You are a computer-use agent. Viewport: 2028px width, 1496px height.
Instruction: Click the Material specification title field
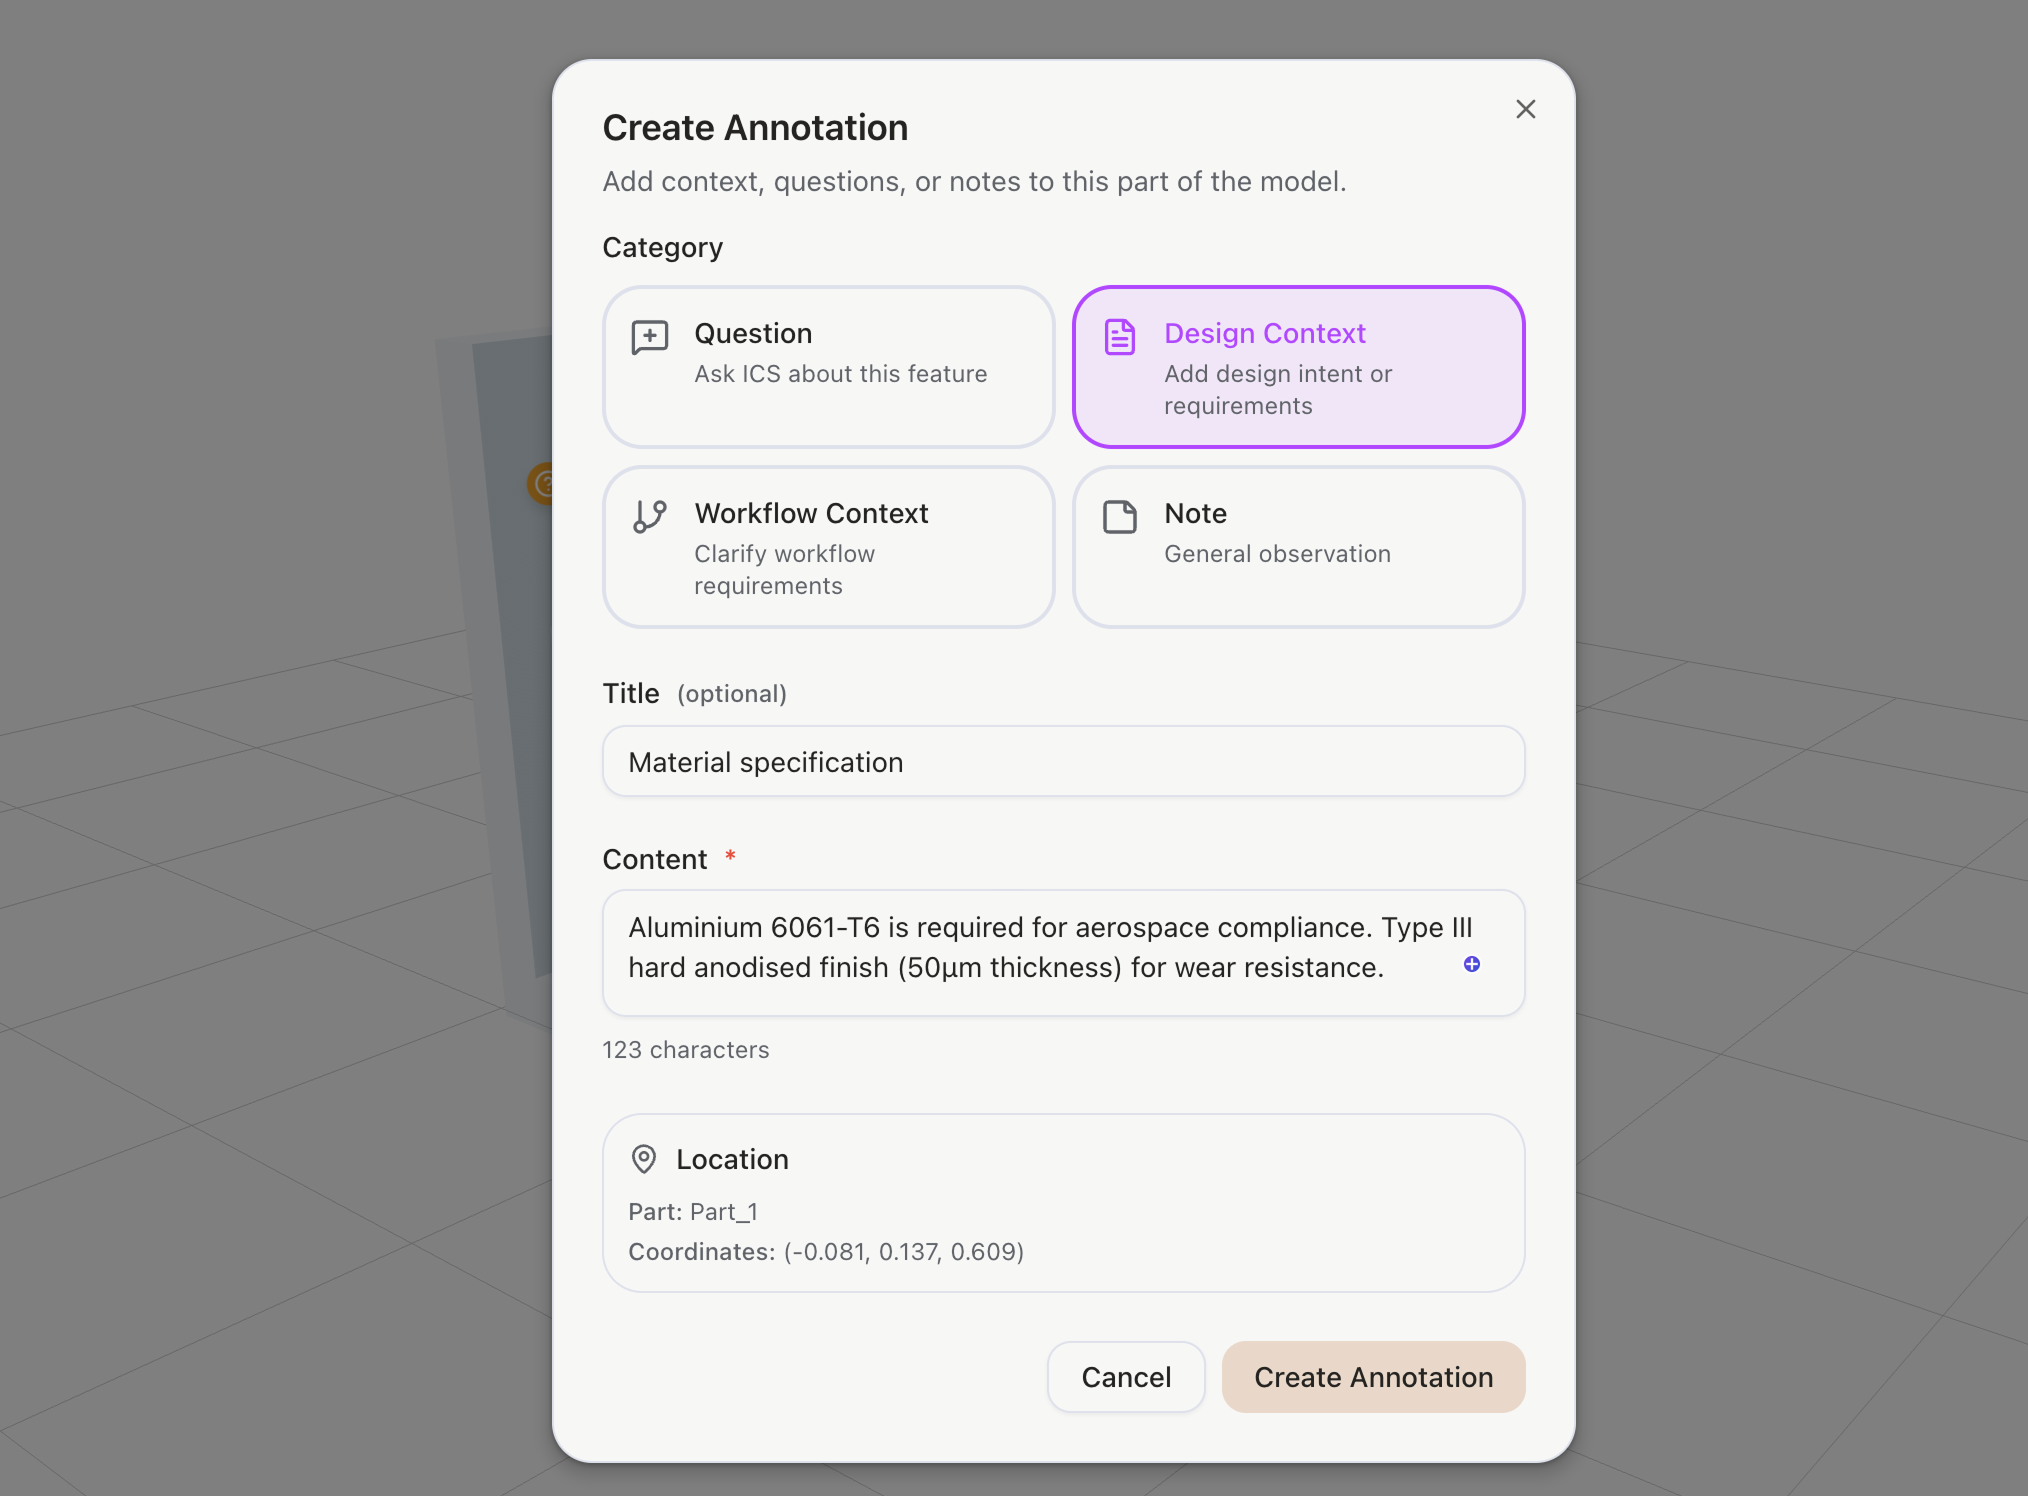[1062, 762]
